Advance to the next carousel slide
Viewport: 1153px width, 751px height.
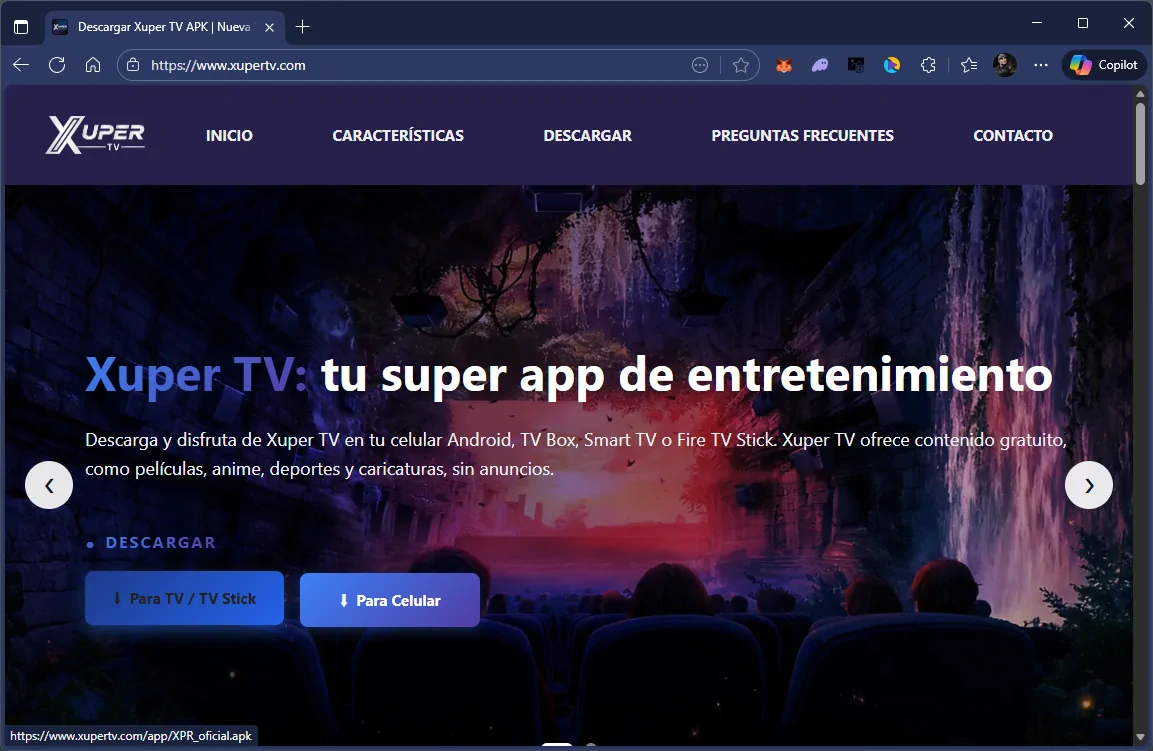1089,485
